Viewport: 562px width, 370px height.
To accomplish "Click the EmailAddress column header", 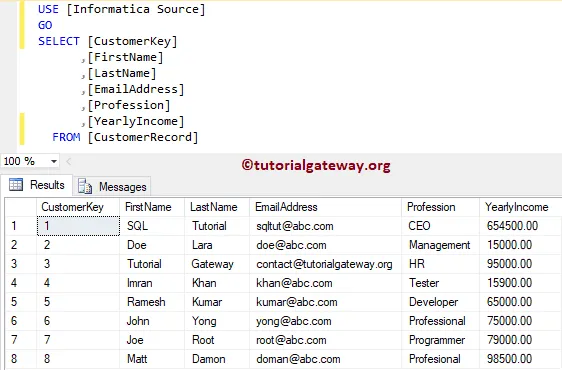I will [325, 207].
